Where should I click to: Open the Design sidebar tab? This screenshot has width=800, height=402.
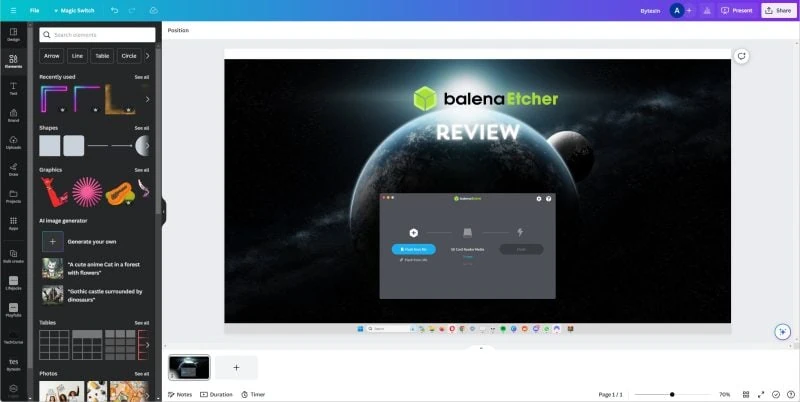click(13, 35)
